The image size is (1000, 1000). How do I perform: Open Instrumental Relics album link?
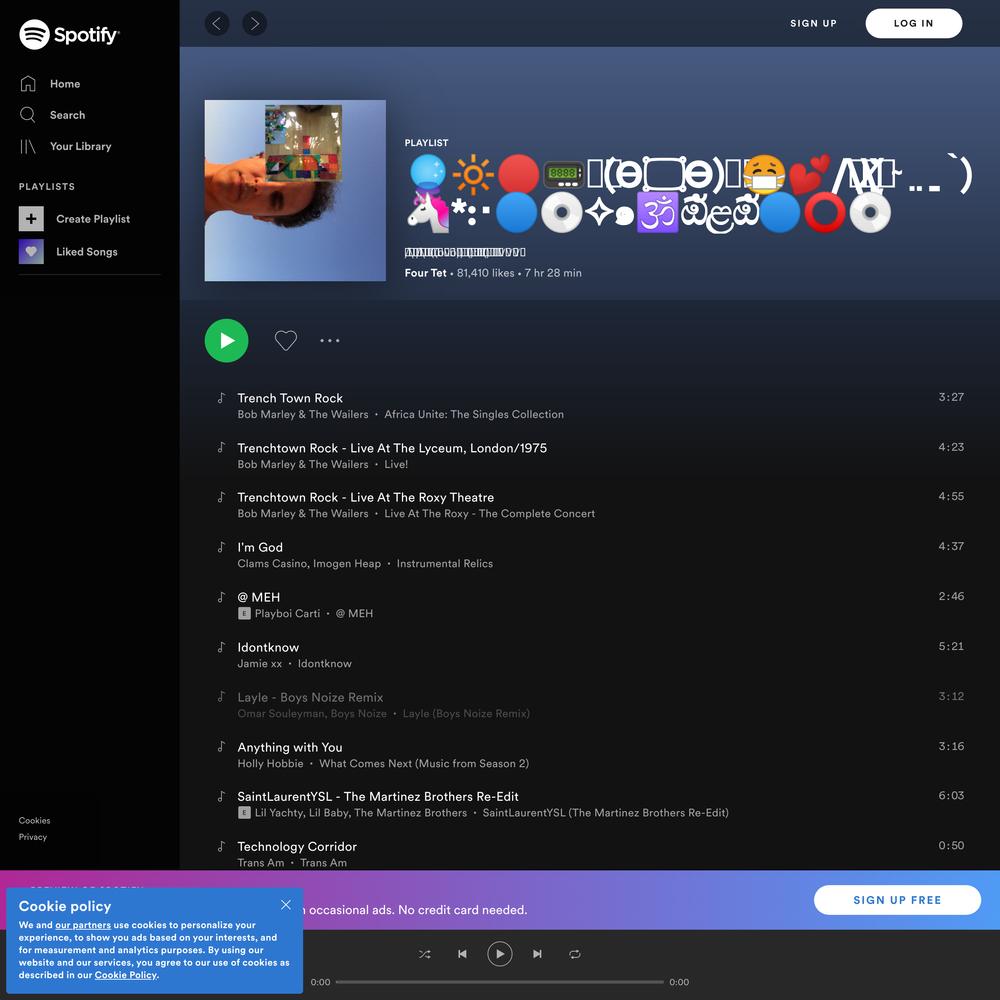[445, 564]
